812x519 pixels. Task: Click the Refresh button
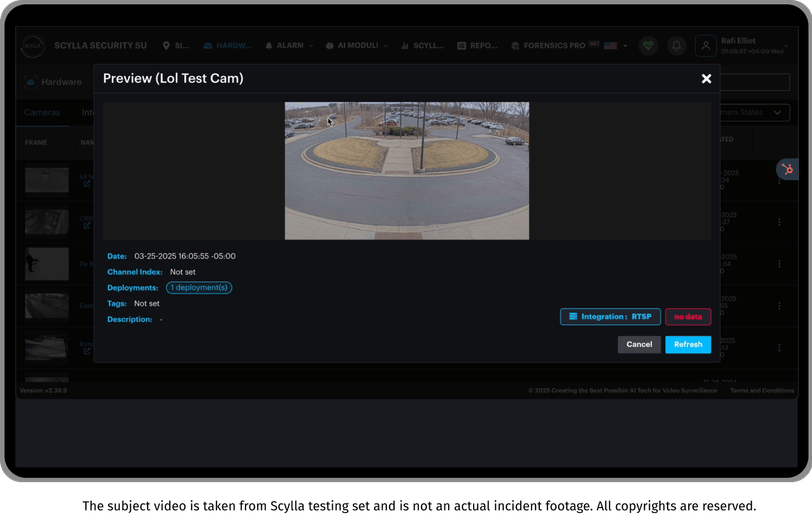[688, 344]
